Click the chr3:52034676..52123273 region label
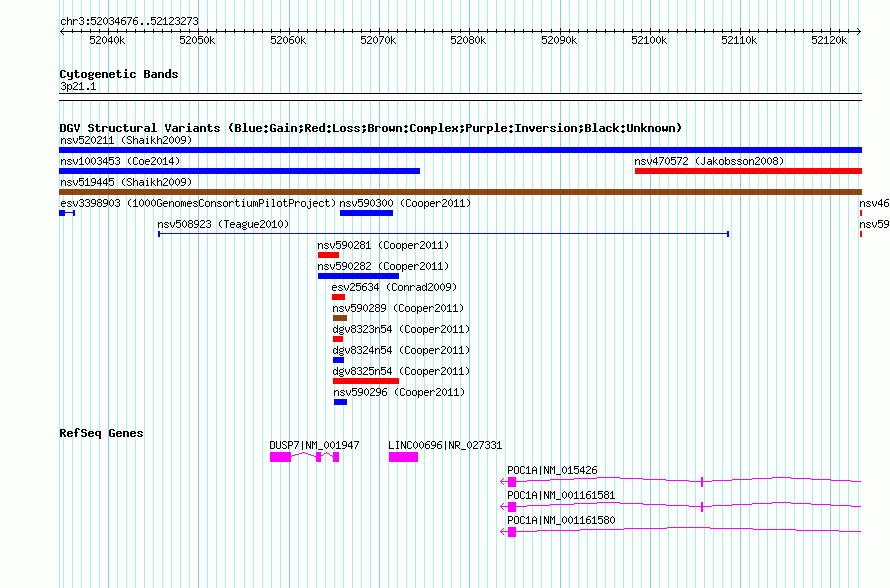Viewport: 890px width, 588px height. pyautogui.click(x=129, y=21)
